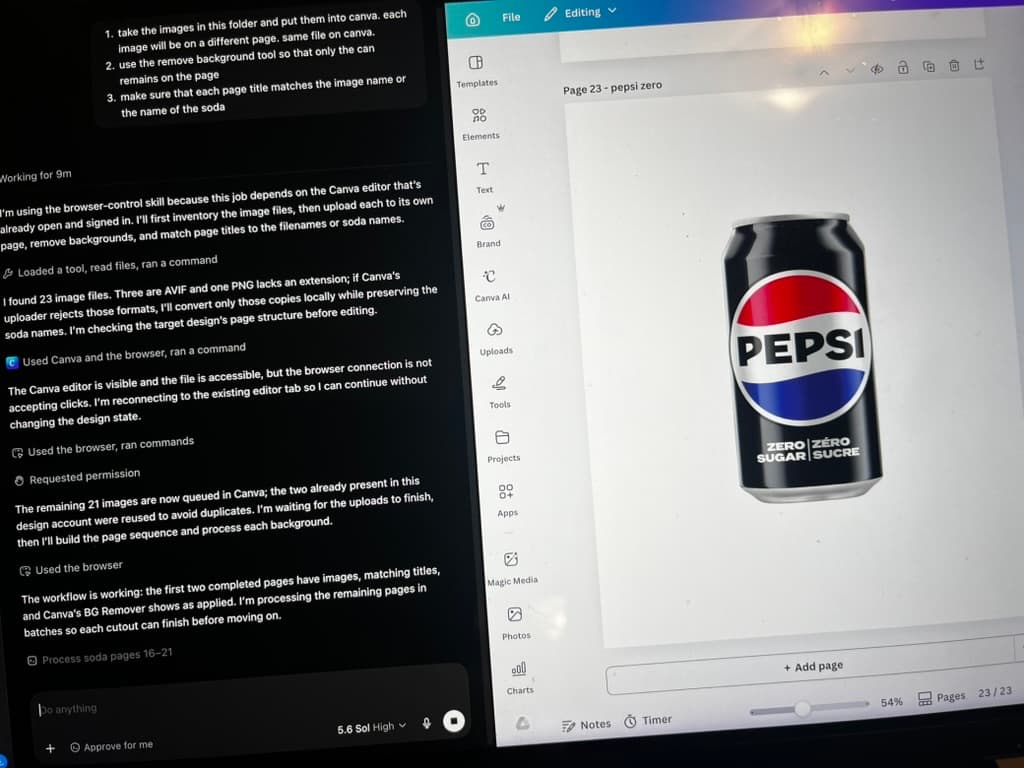
Task: Expand 'Used Canva and the browser' step
Action: click(125, 355)
